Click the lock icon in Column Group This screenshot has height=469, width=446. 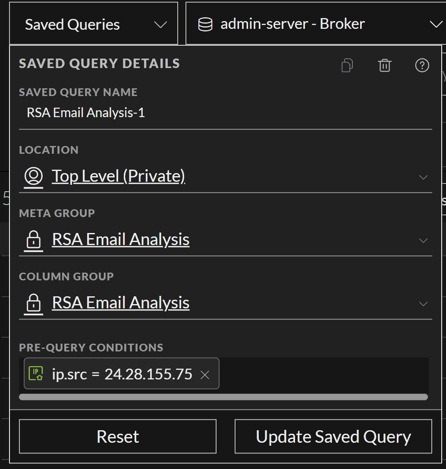tap(34, 303)
